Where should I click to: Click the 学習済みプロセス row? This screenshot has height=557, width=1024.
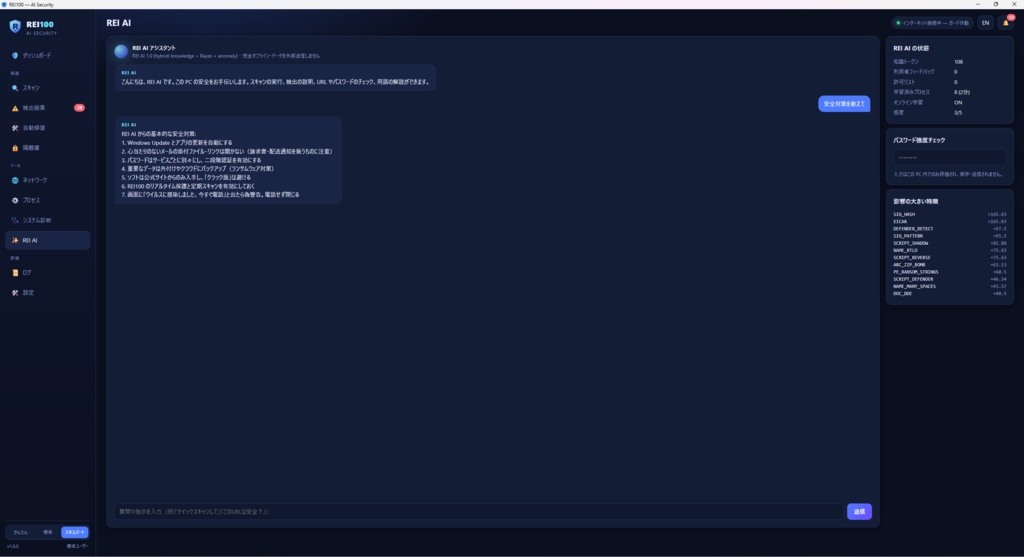click(950, 92)
